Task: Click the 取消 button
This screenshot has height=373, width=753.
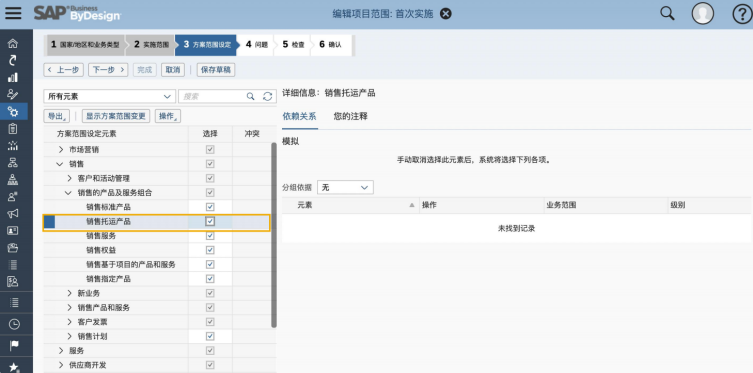Action: [173, 70]
